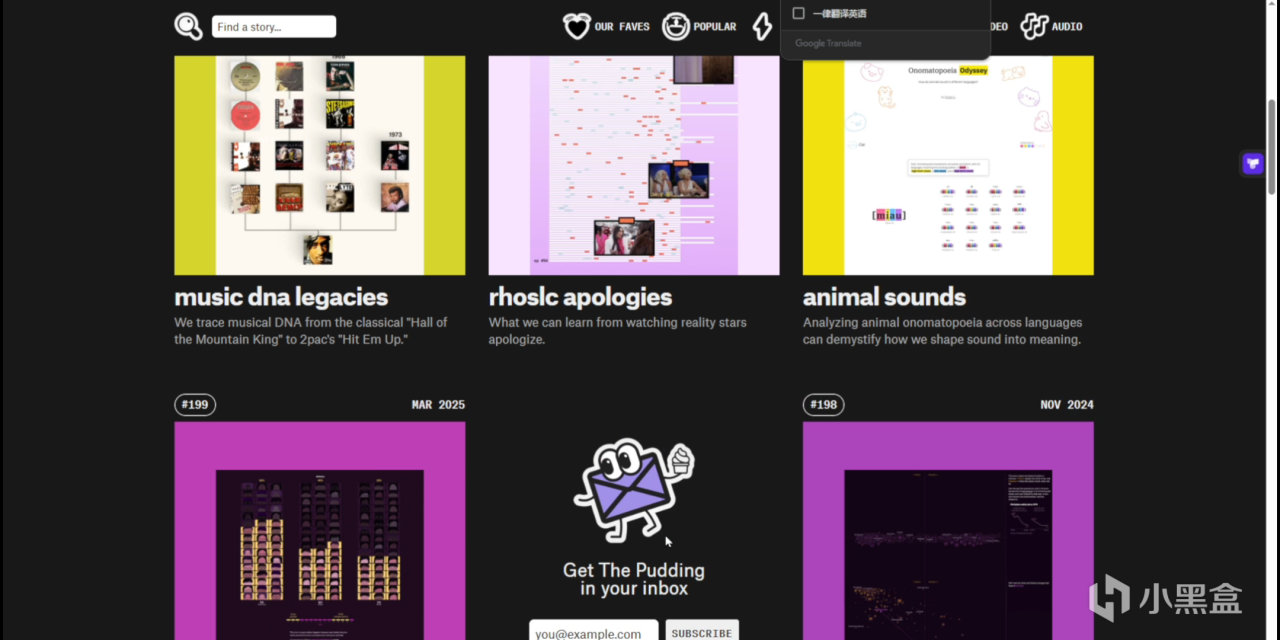The image size is (1280, 640).
Task: Click inside the Find a story field
Action: (x=274, y=27)
